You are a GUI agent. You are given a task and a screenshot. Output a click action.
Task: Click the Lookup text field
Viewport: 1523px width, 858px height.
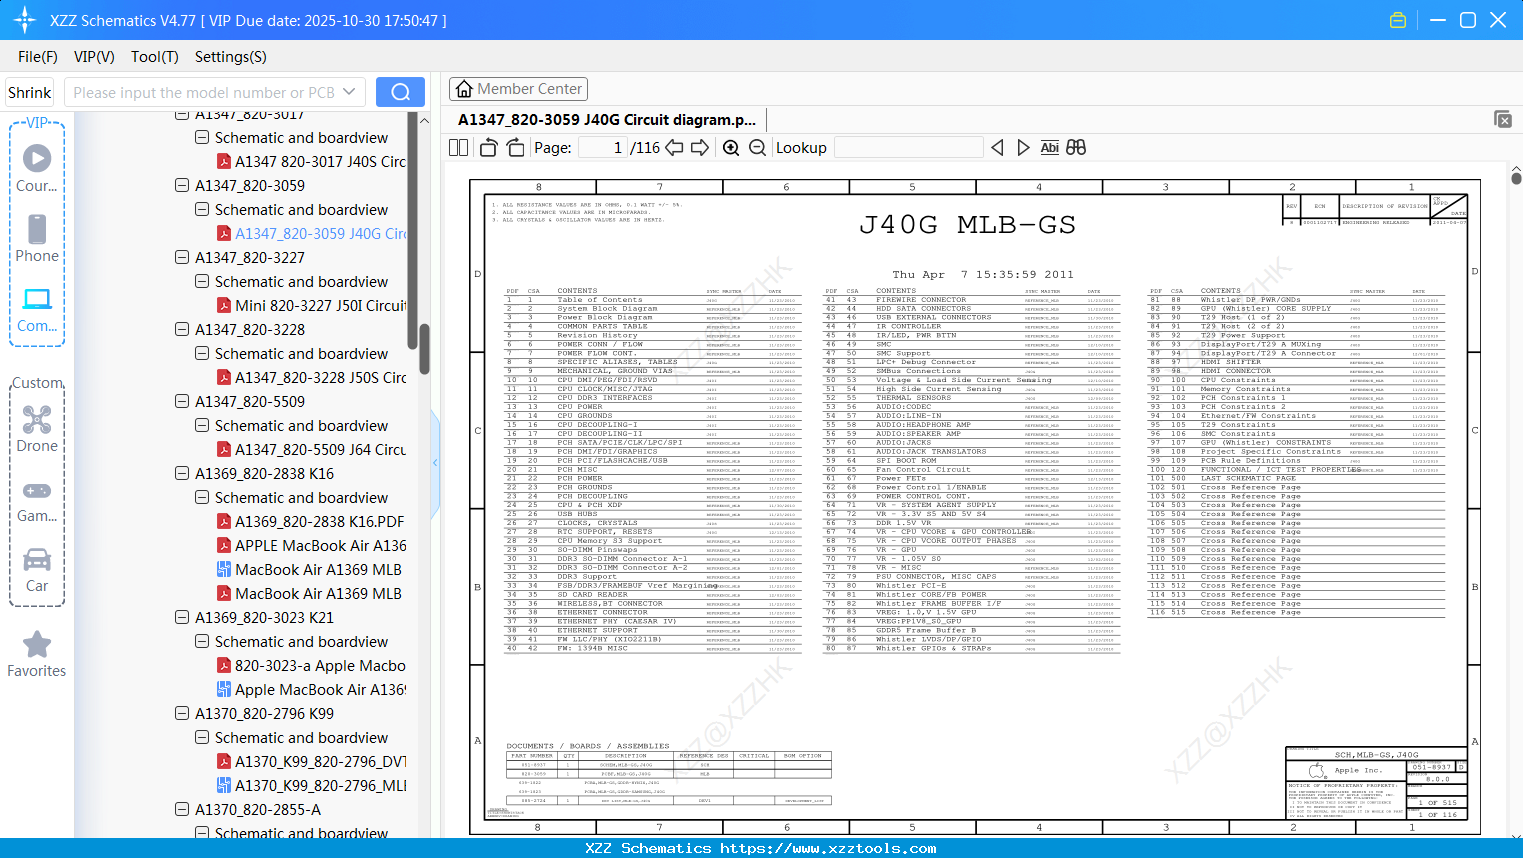click(x=908, y=148)
